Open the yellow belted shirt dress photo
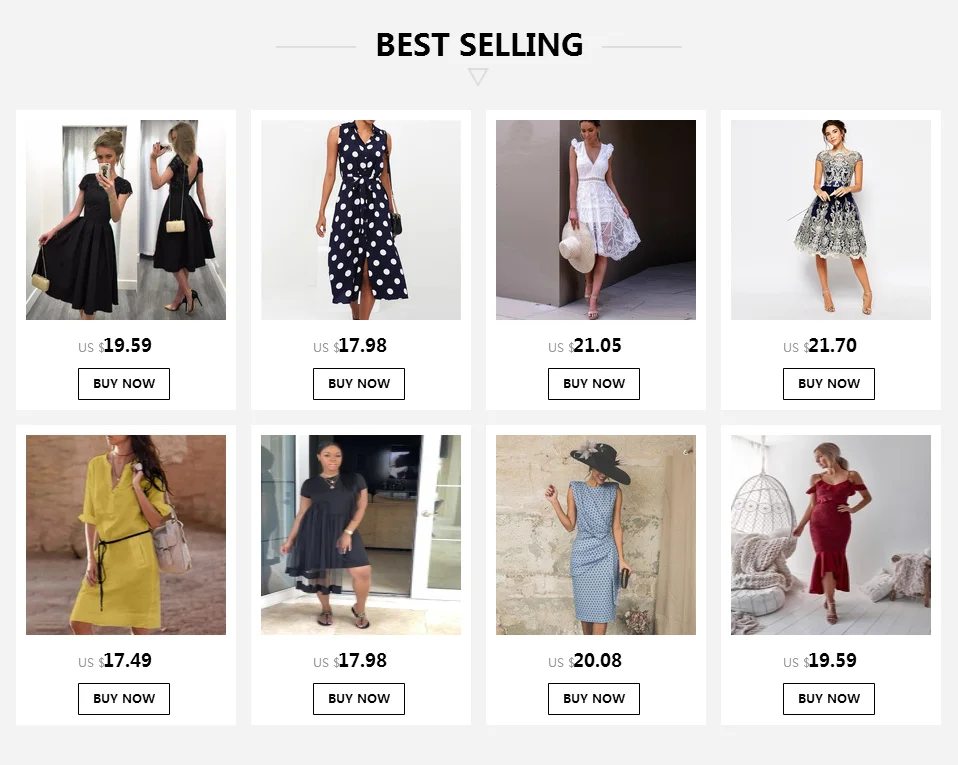The image size is (958, 765). pyautogui.click(x=126, y=535)
